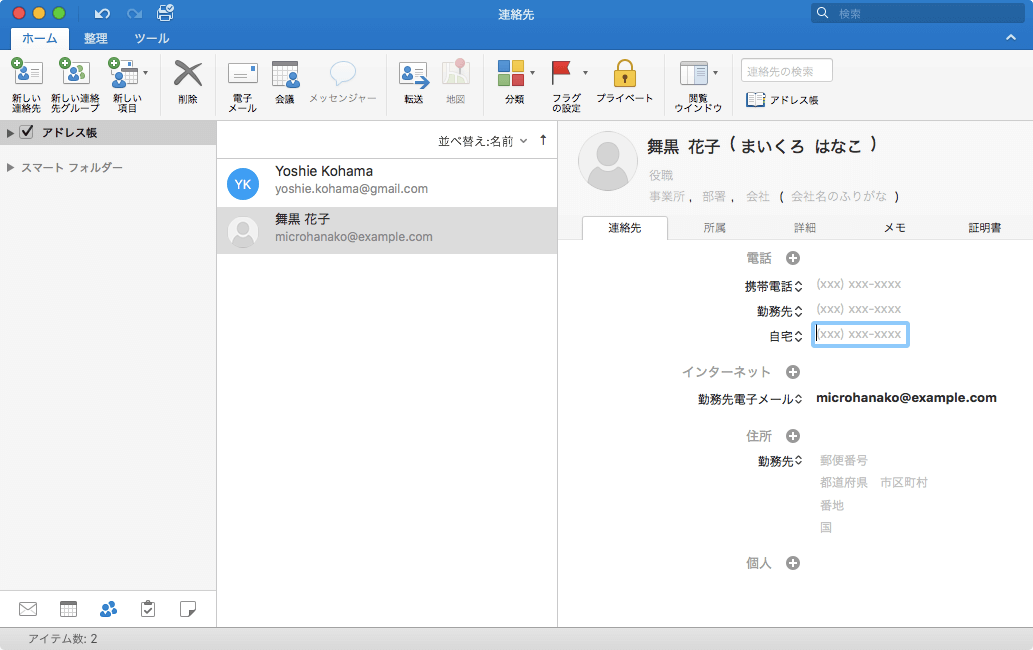This screenshot has width=1033, height=650.
Task: Open the 証明書 detail tab
Action: click(x=984, y=228)
